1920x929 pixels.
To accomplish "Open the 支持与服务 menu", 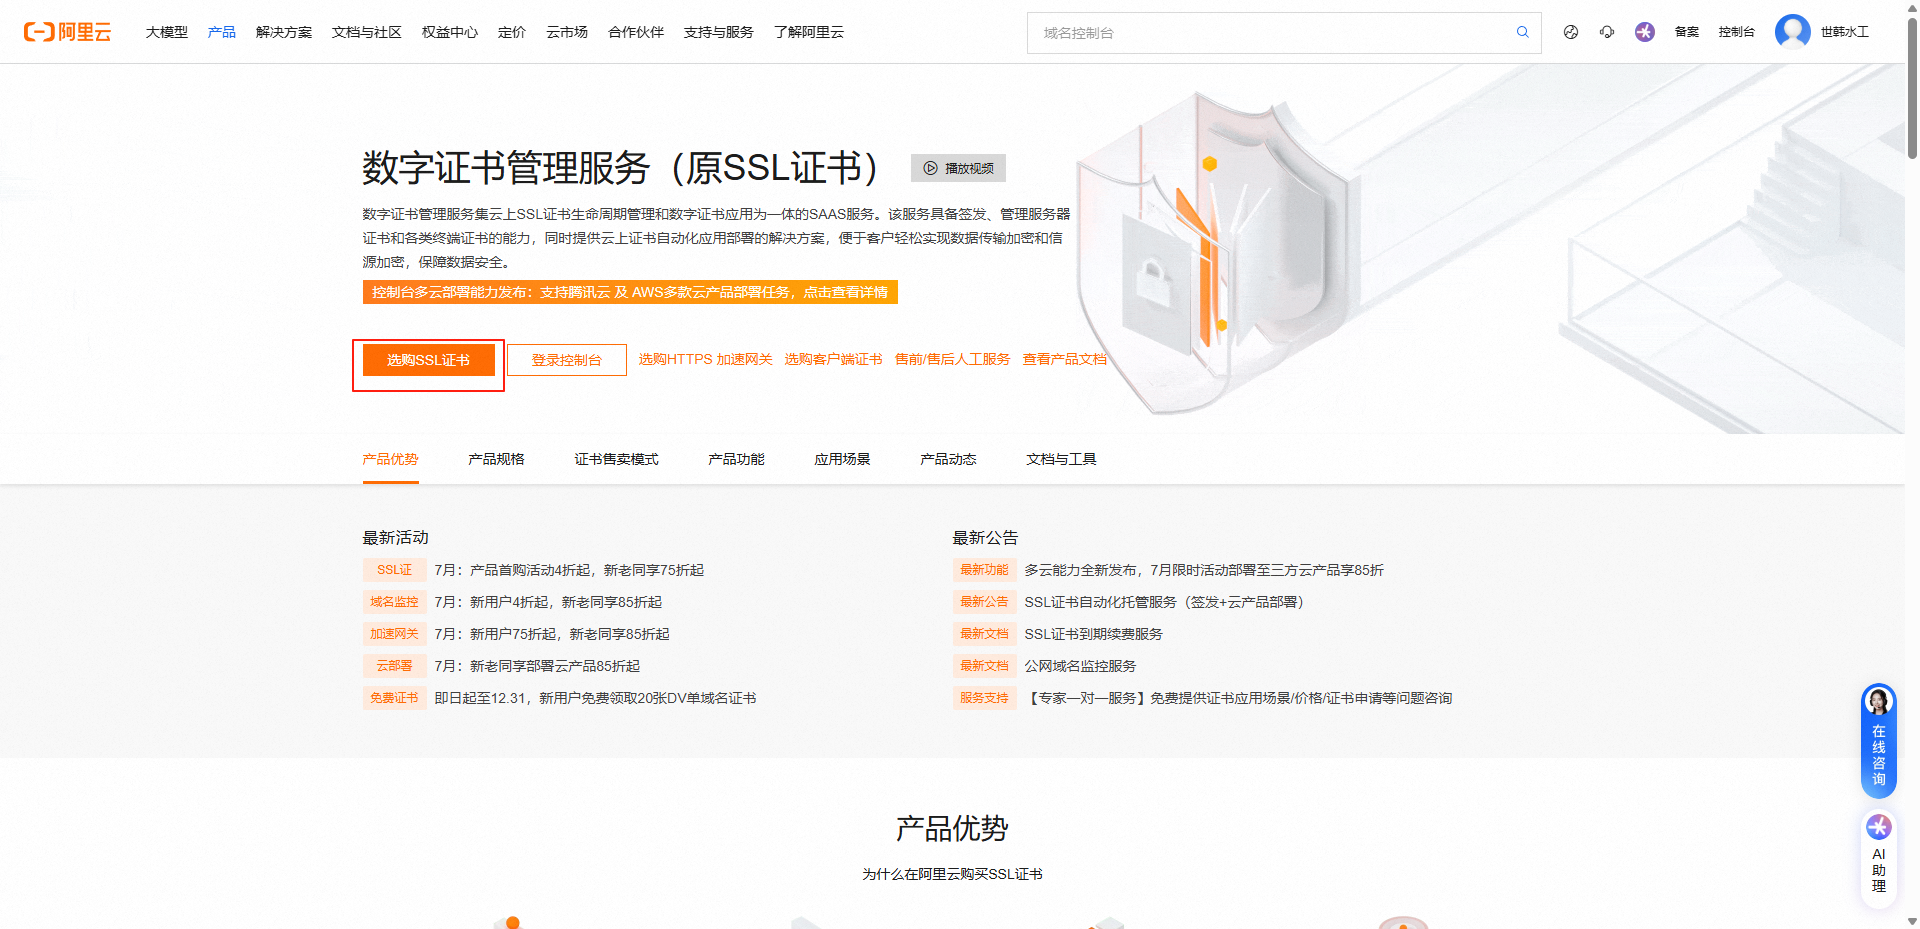I will tap(719, 32).
